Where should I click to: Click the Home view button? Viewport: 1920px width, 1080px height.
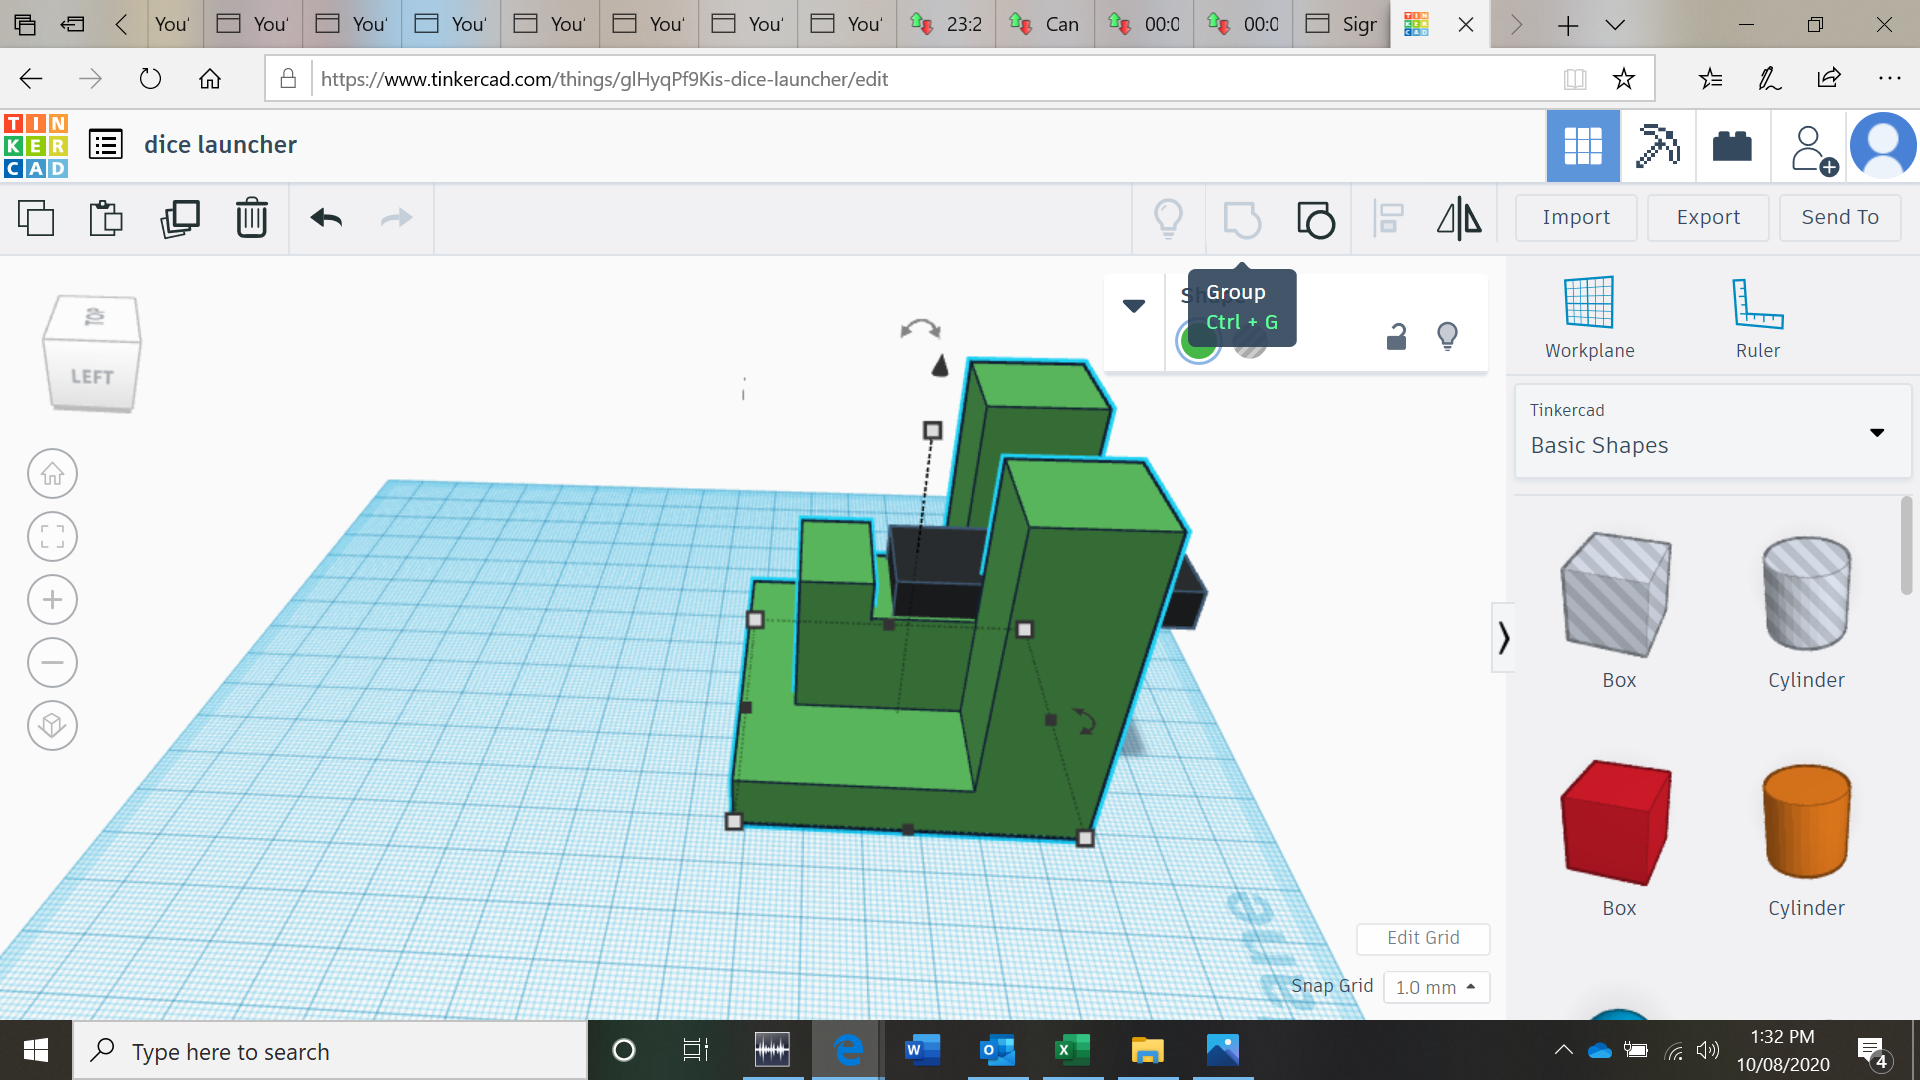[52, 474]
